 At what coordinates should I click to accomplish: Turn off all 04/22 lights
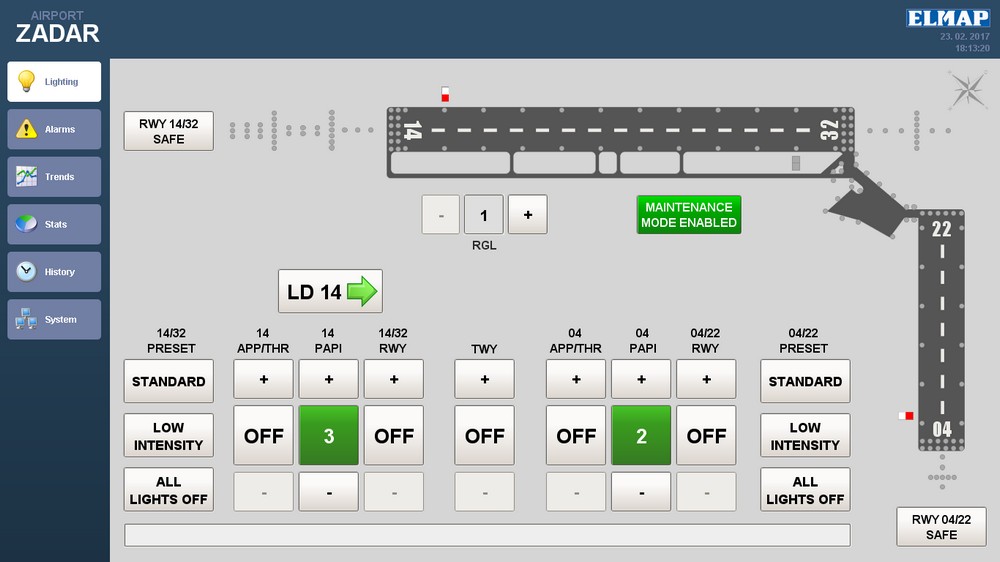[x=805, y=490]
